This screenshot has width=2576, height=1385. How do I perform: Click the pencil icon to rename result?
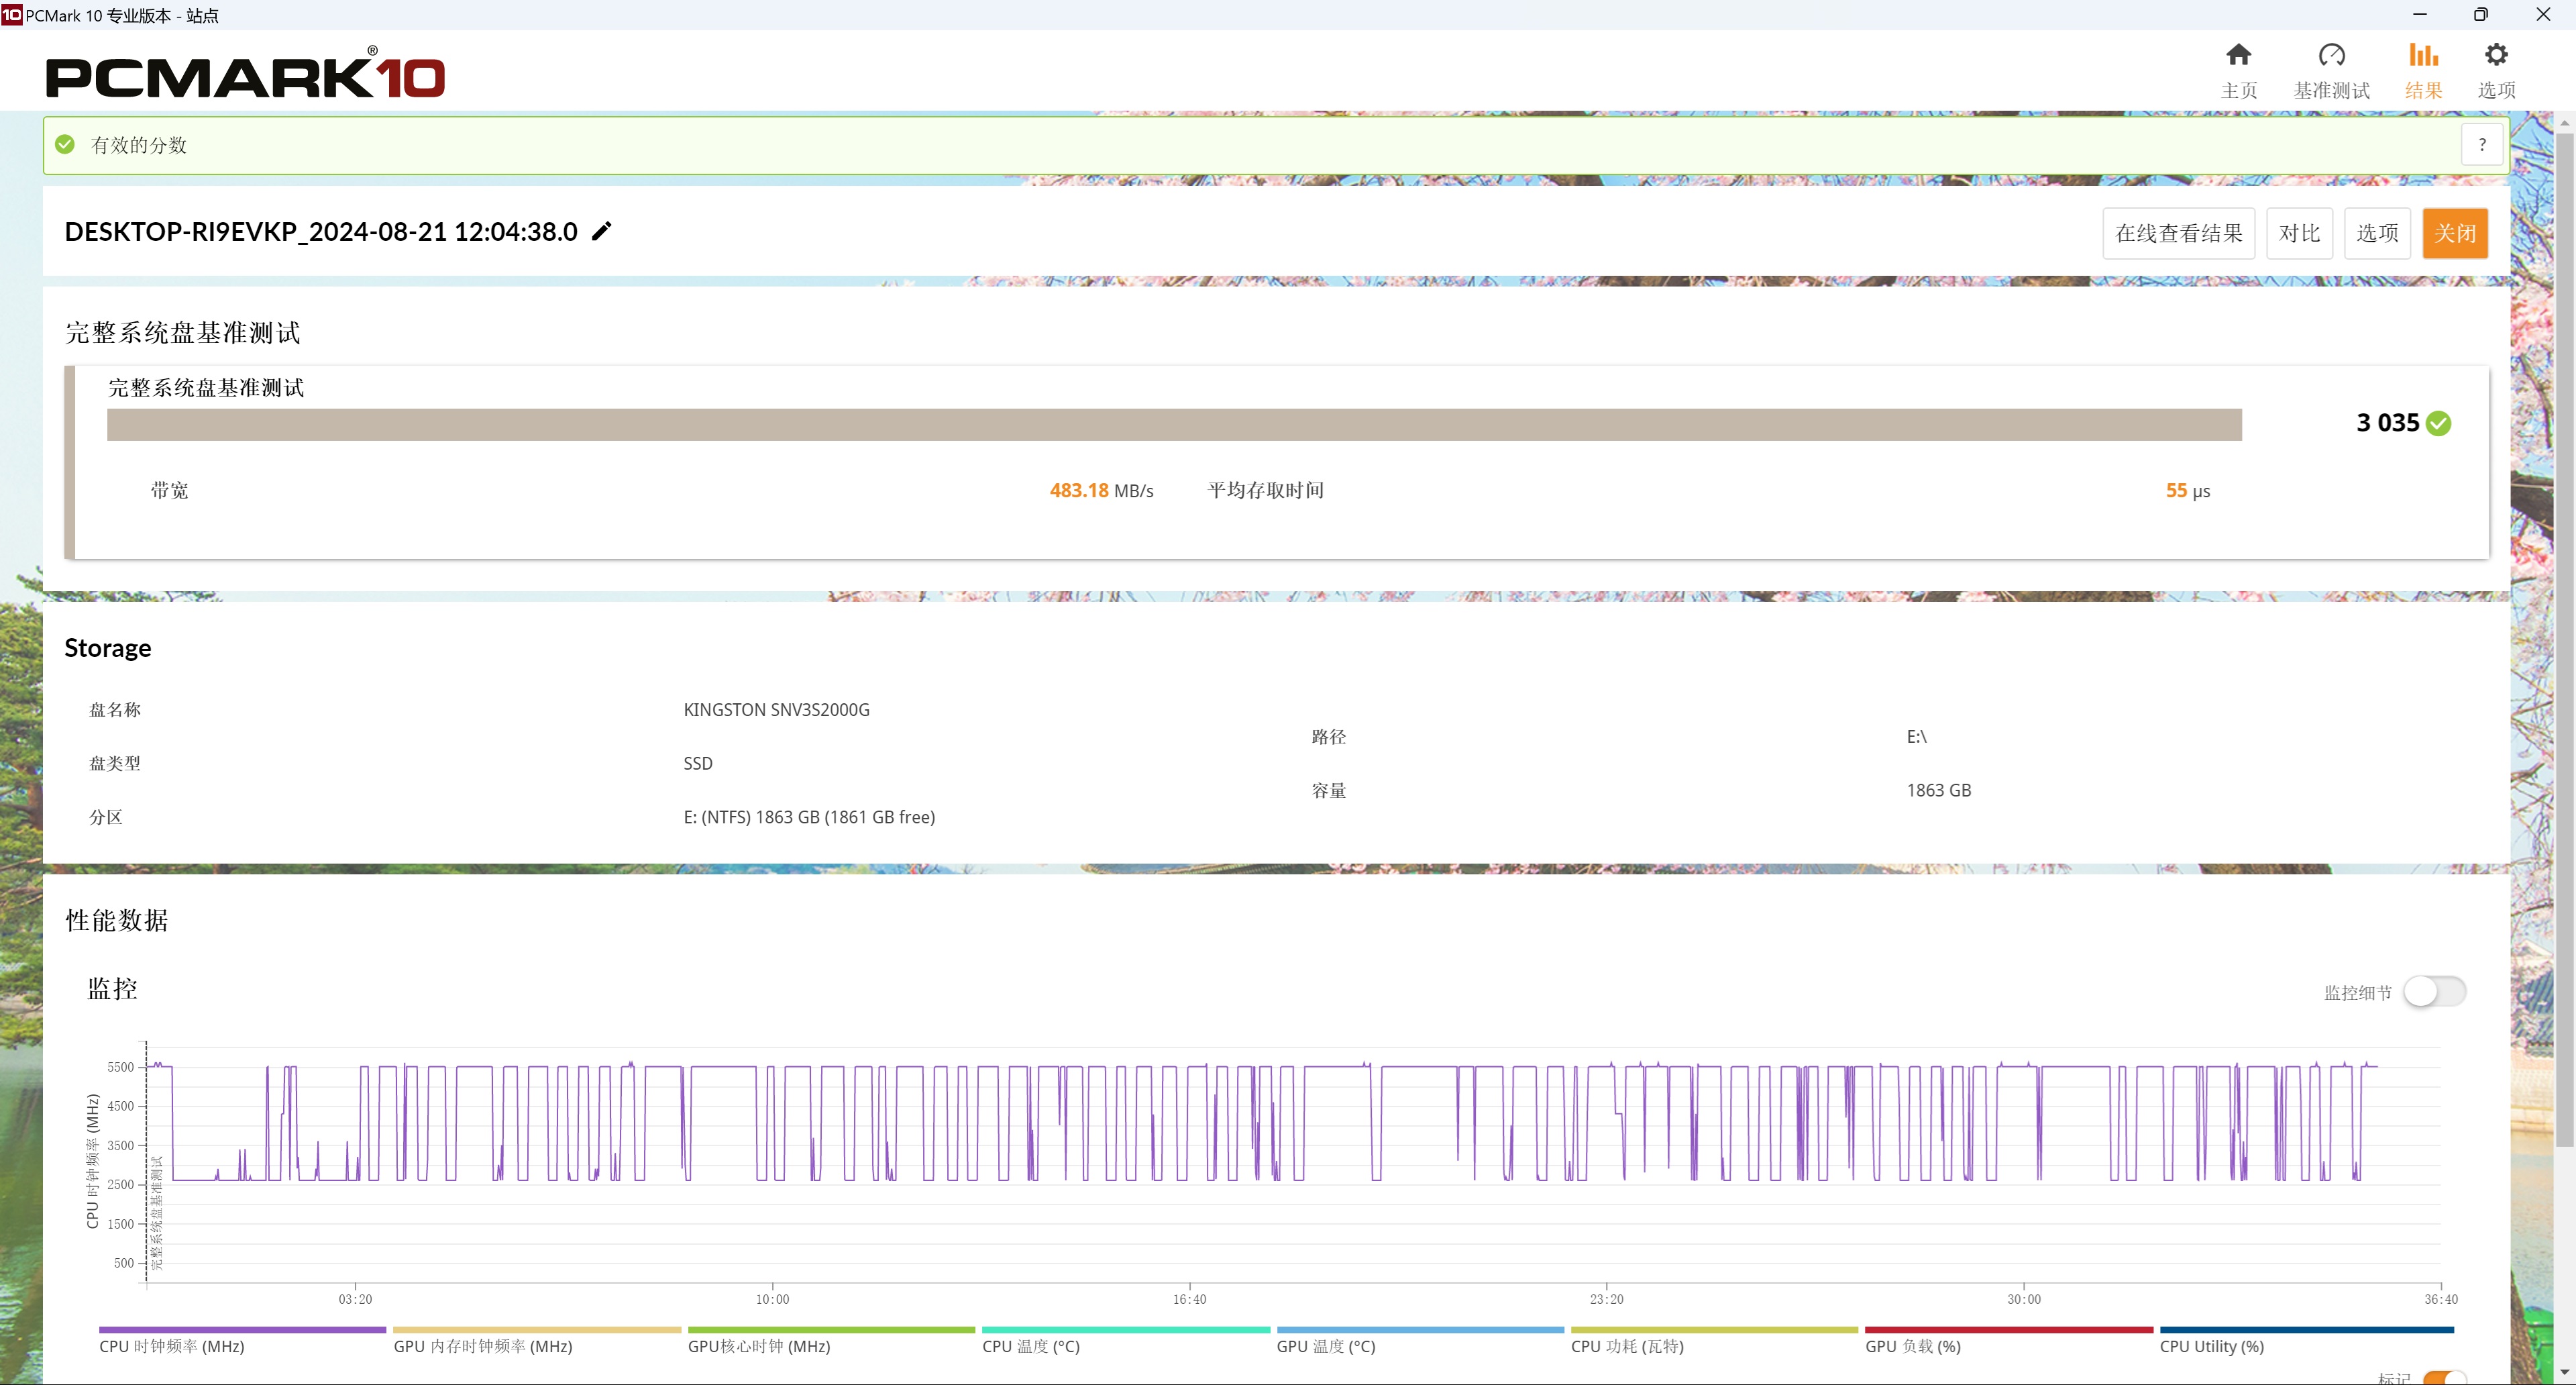pyautogui.click(x=601, y=232)
